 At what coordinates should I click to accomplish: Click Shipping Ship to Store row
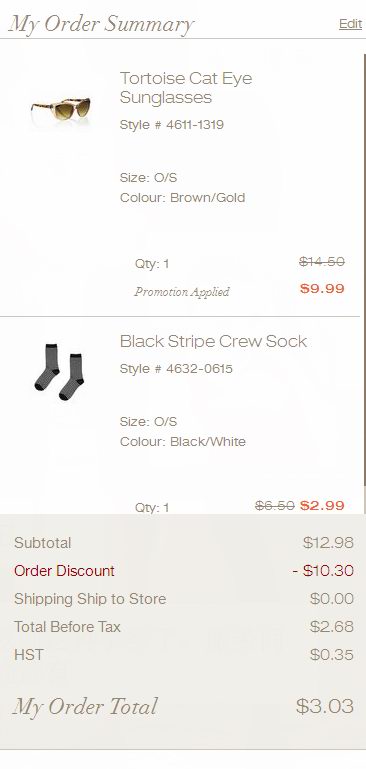pos(183,599)
